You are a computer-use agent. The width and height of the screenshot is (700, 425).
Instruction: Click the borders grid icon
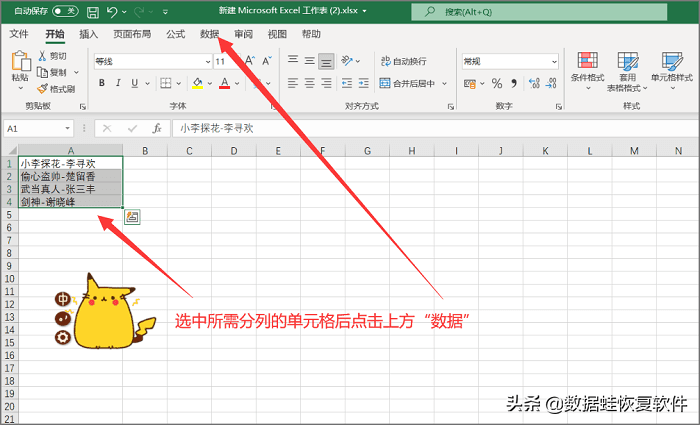point(166,83)
